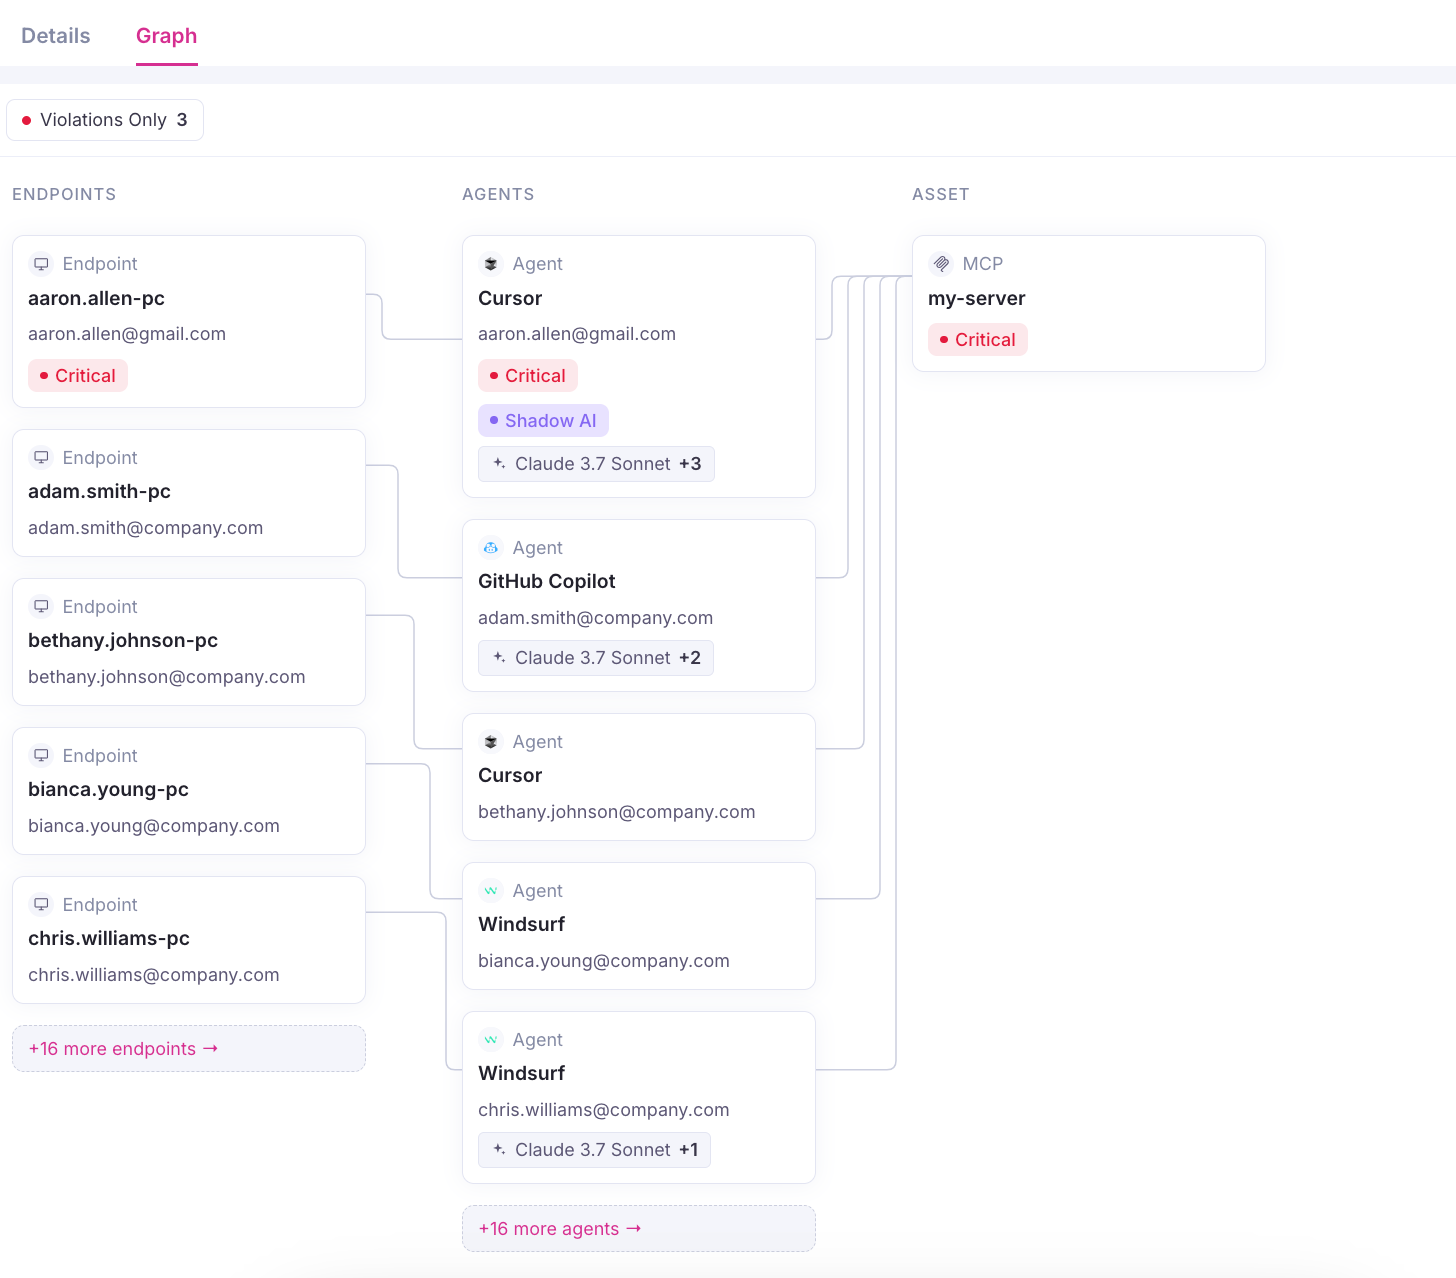Click the Critical badge on my-server
Image resolution: width=1456 pixels, height=1278 pixels.
(978, 340)
